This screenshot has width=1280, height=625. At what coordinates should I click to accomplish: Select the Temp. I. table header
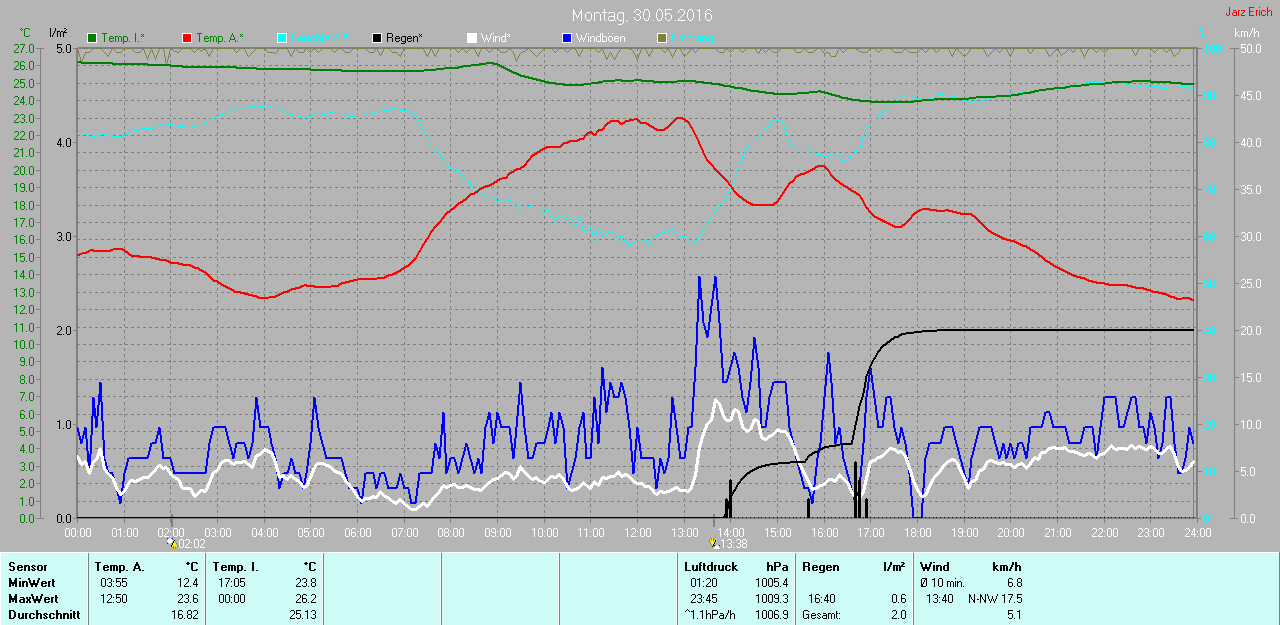(236, 567)
